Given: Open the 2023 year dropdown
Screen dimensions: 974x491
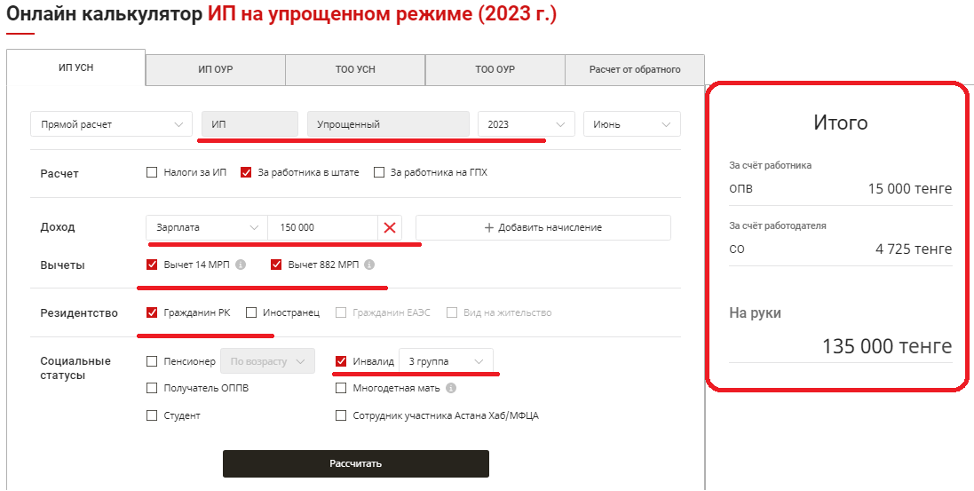Looking at the screenshot, I should pyautogui.click(x=526, y=124).
